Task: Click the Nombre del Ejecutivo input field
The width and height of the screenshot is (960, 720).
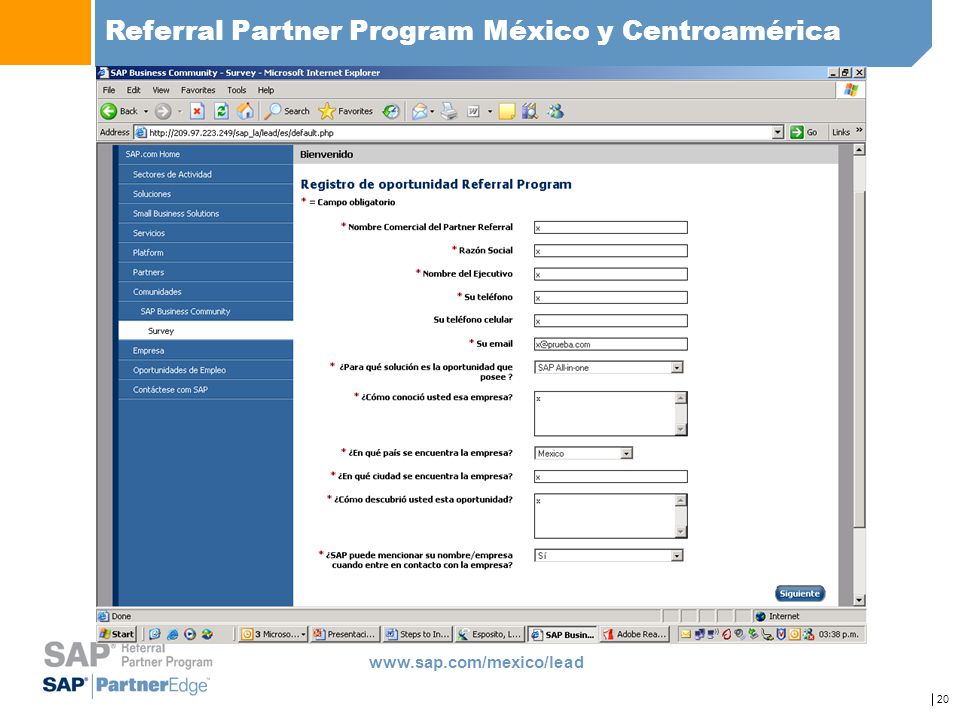Action: coord(610,274)
